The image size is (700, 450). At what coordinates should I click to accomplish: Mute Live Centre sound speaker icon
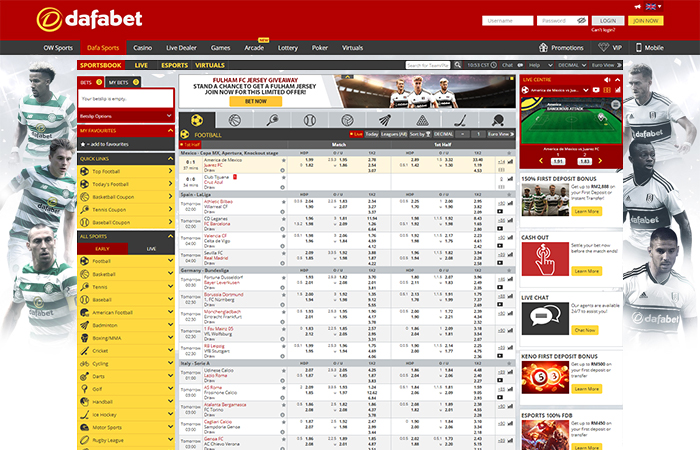pos(607,79)
